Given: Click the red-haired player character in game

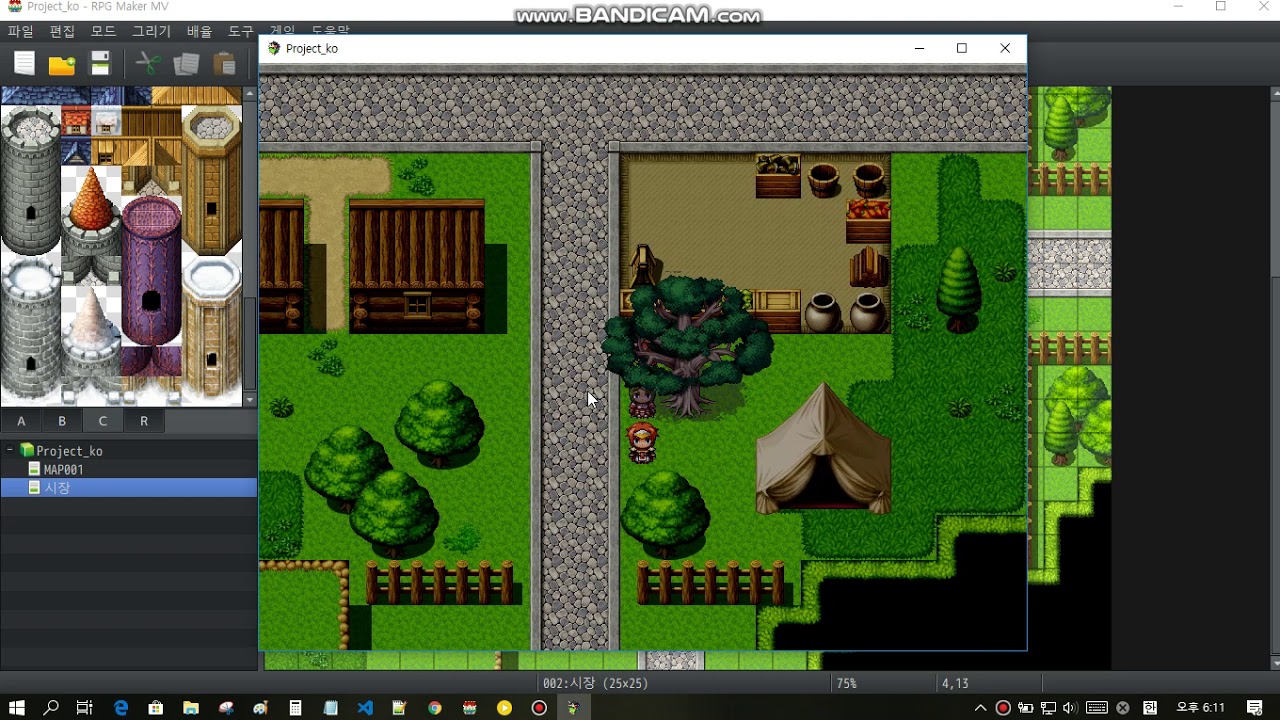Looking at the screenshot, I should (642, 443).
